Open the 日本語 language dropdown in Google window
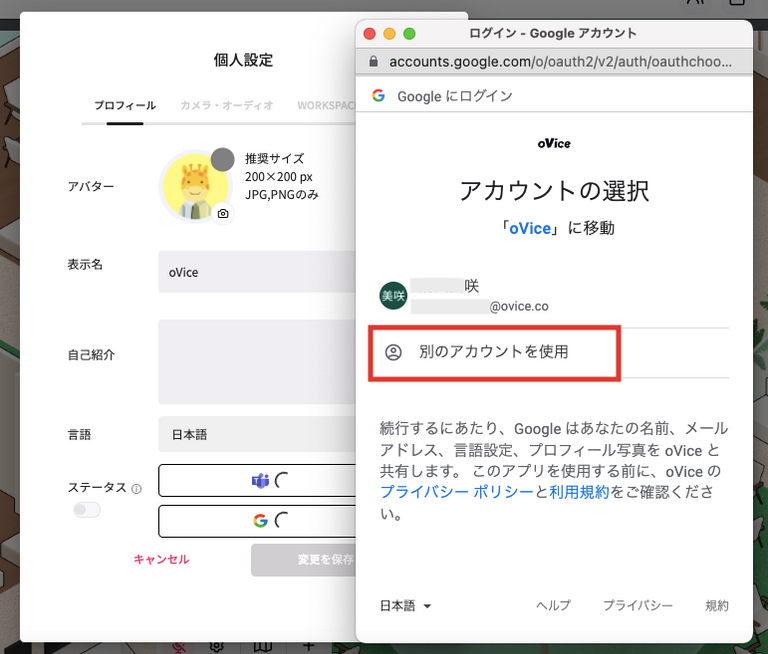Image resolution: width=768 pixels, height=654 pixels. pos(406,606)
